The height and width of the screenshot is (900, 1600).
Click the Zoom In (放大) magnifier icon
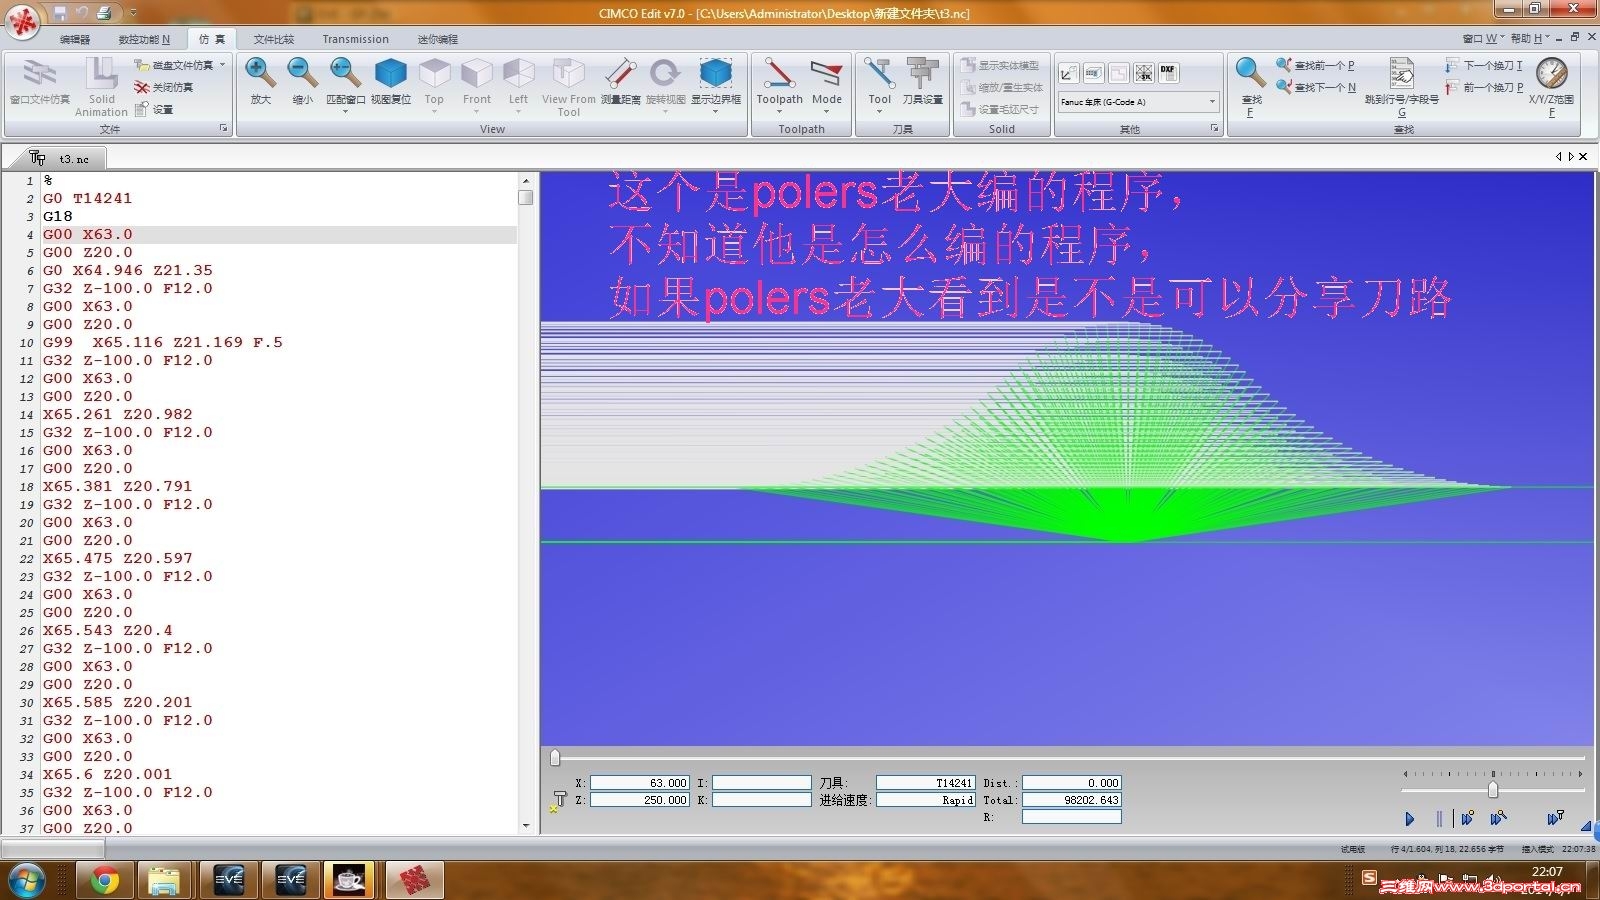[260, 74]
